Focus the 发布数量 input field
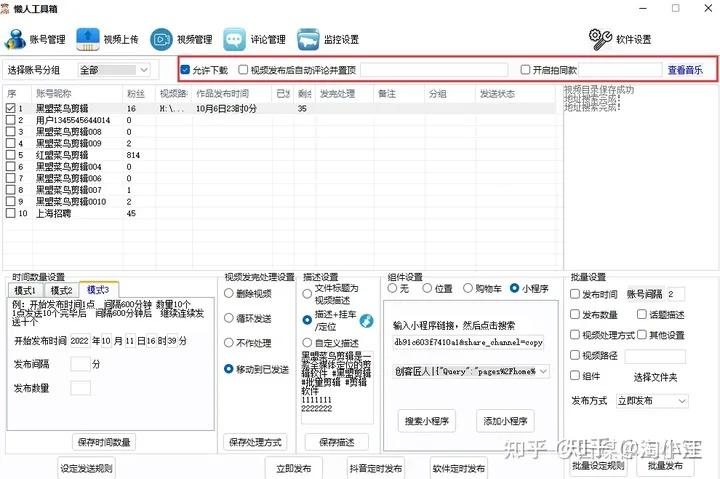 pyautogui.click(x=80, y=388)
